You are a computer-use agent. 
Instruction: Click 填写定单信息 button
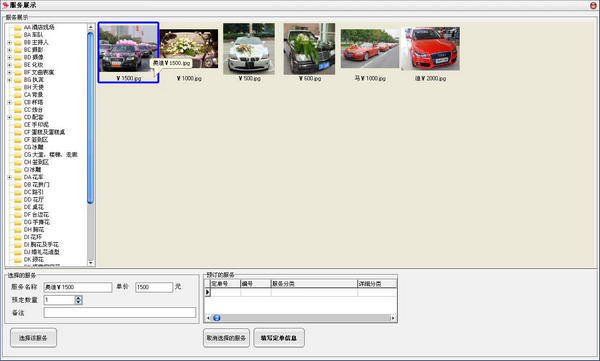click(279, 338)
